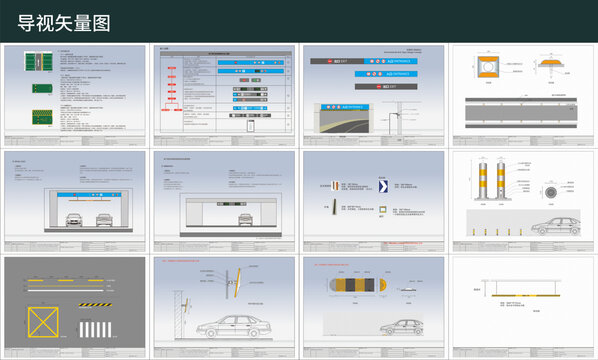The width and height of the screenshot is (598, 360).
Task: Open the chevron arrow sign icons sheet
Action: (374, 201)
